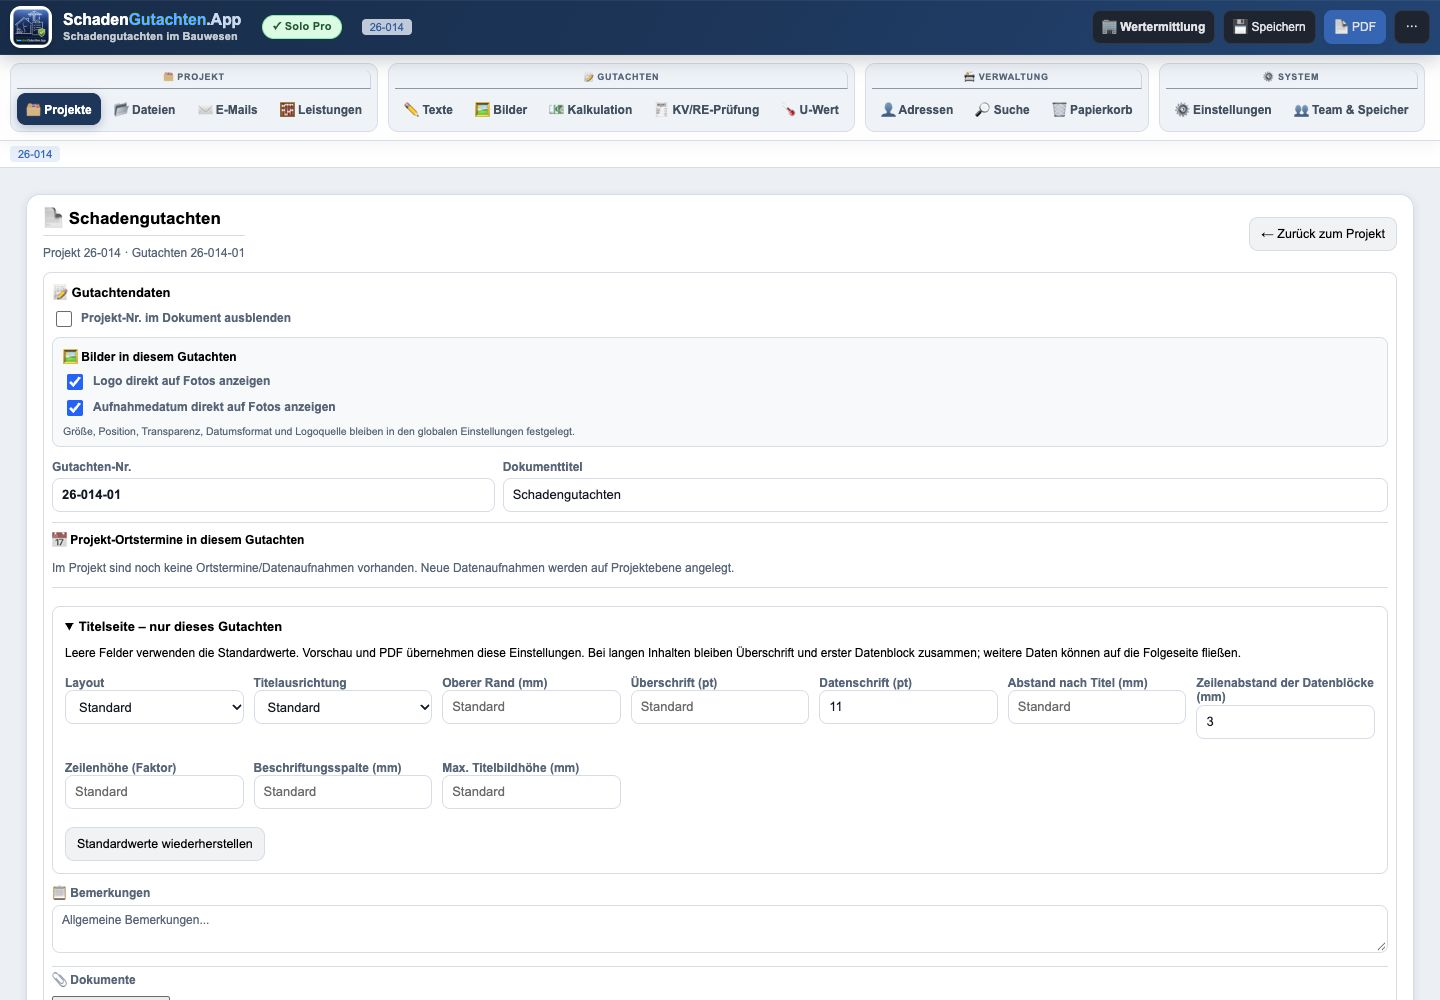The image size is (1440, 1000).
Task: Click the Beschriftungsspalte (mm) field
Action: (343, 792)
